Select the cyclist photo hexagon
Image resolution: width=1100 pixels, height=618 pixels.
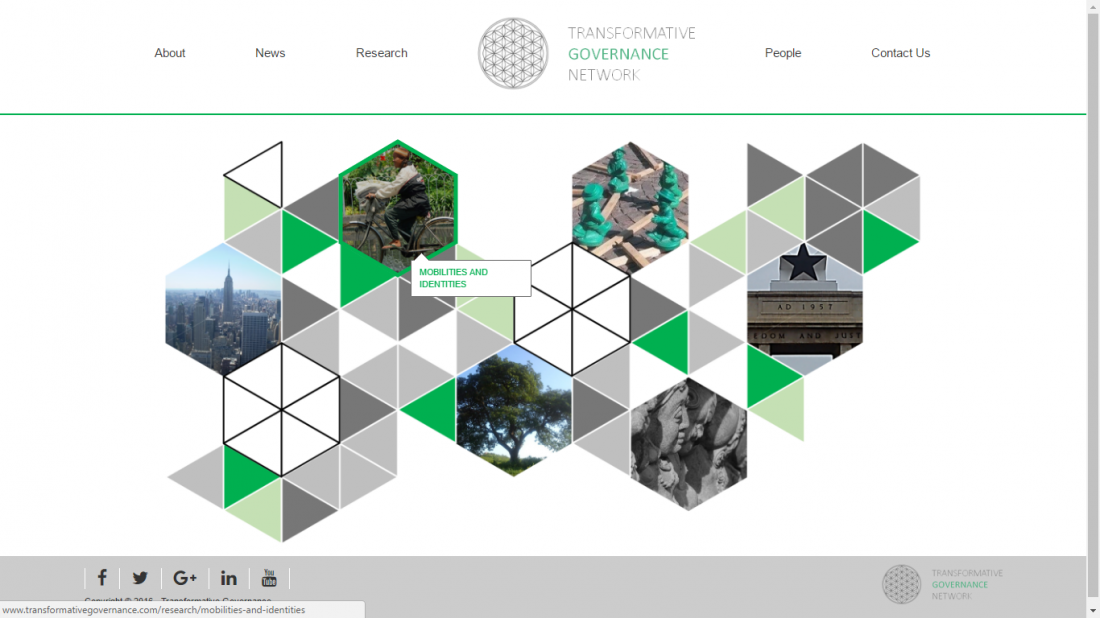pos(397,205)
